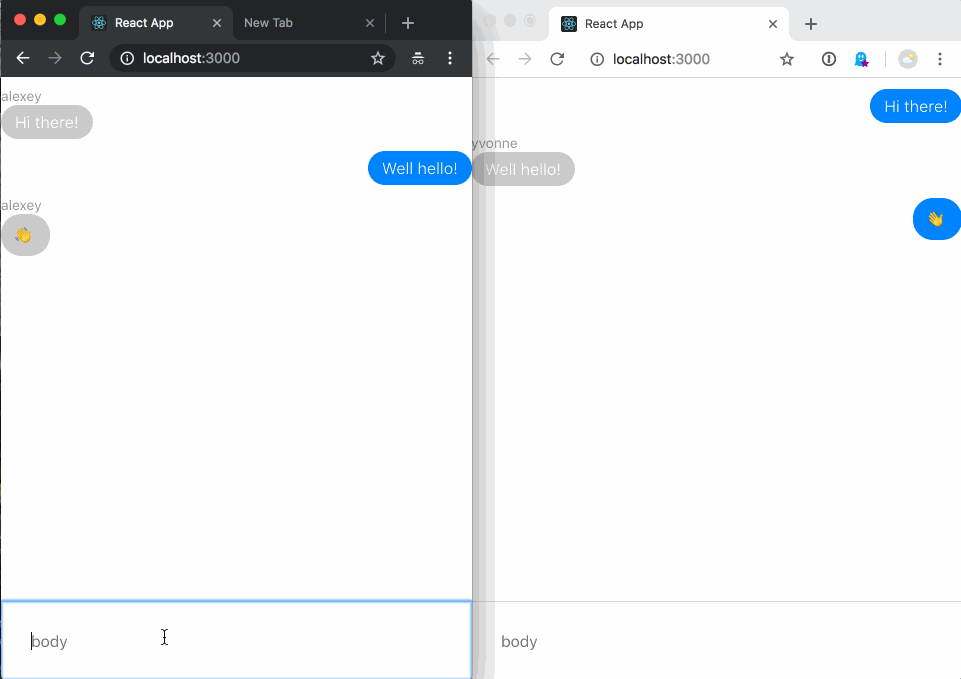The image size is (961, 679).
Task: Click back arrow in left dark browser
Action: (x=23, y=58)
